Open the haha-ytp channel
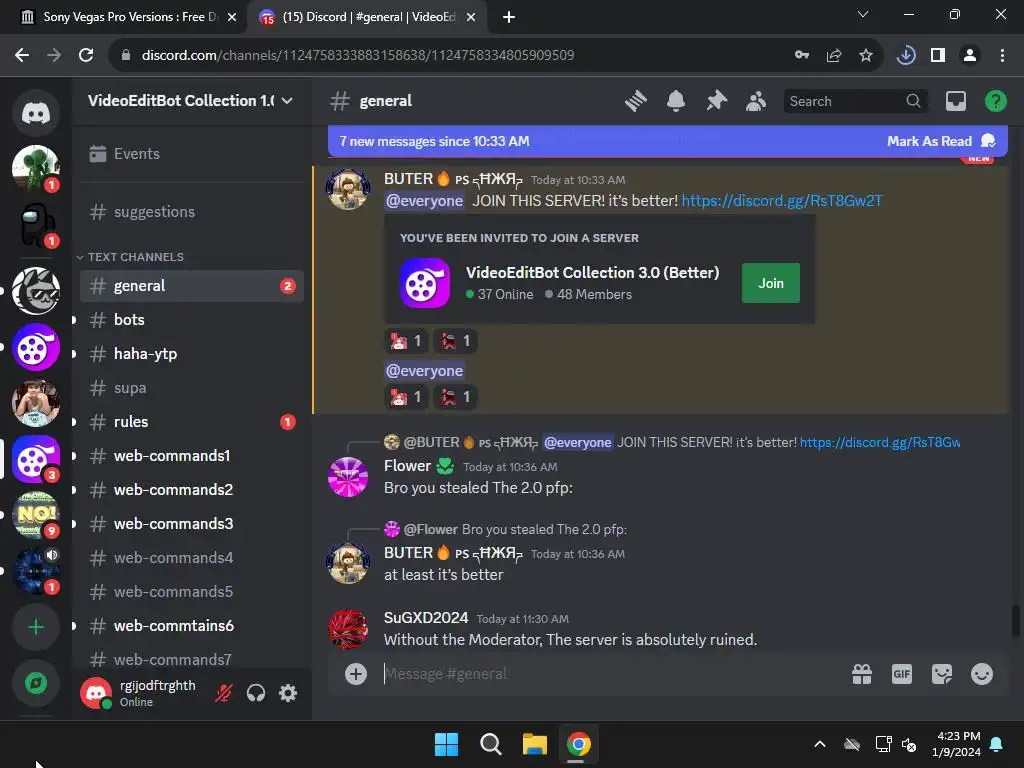 click(191, 354)
